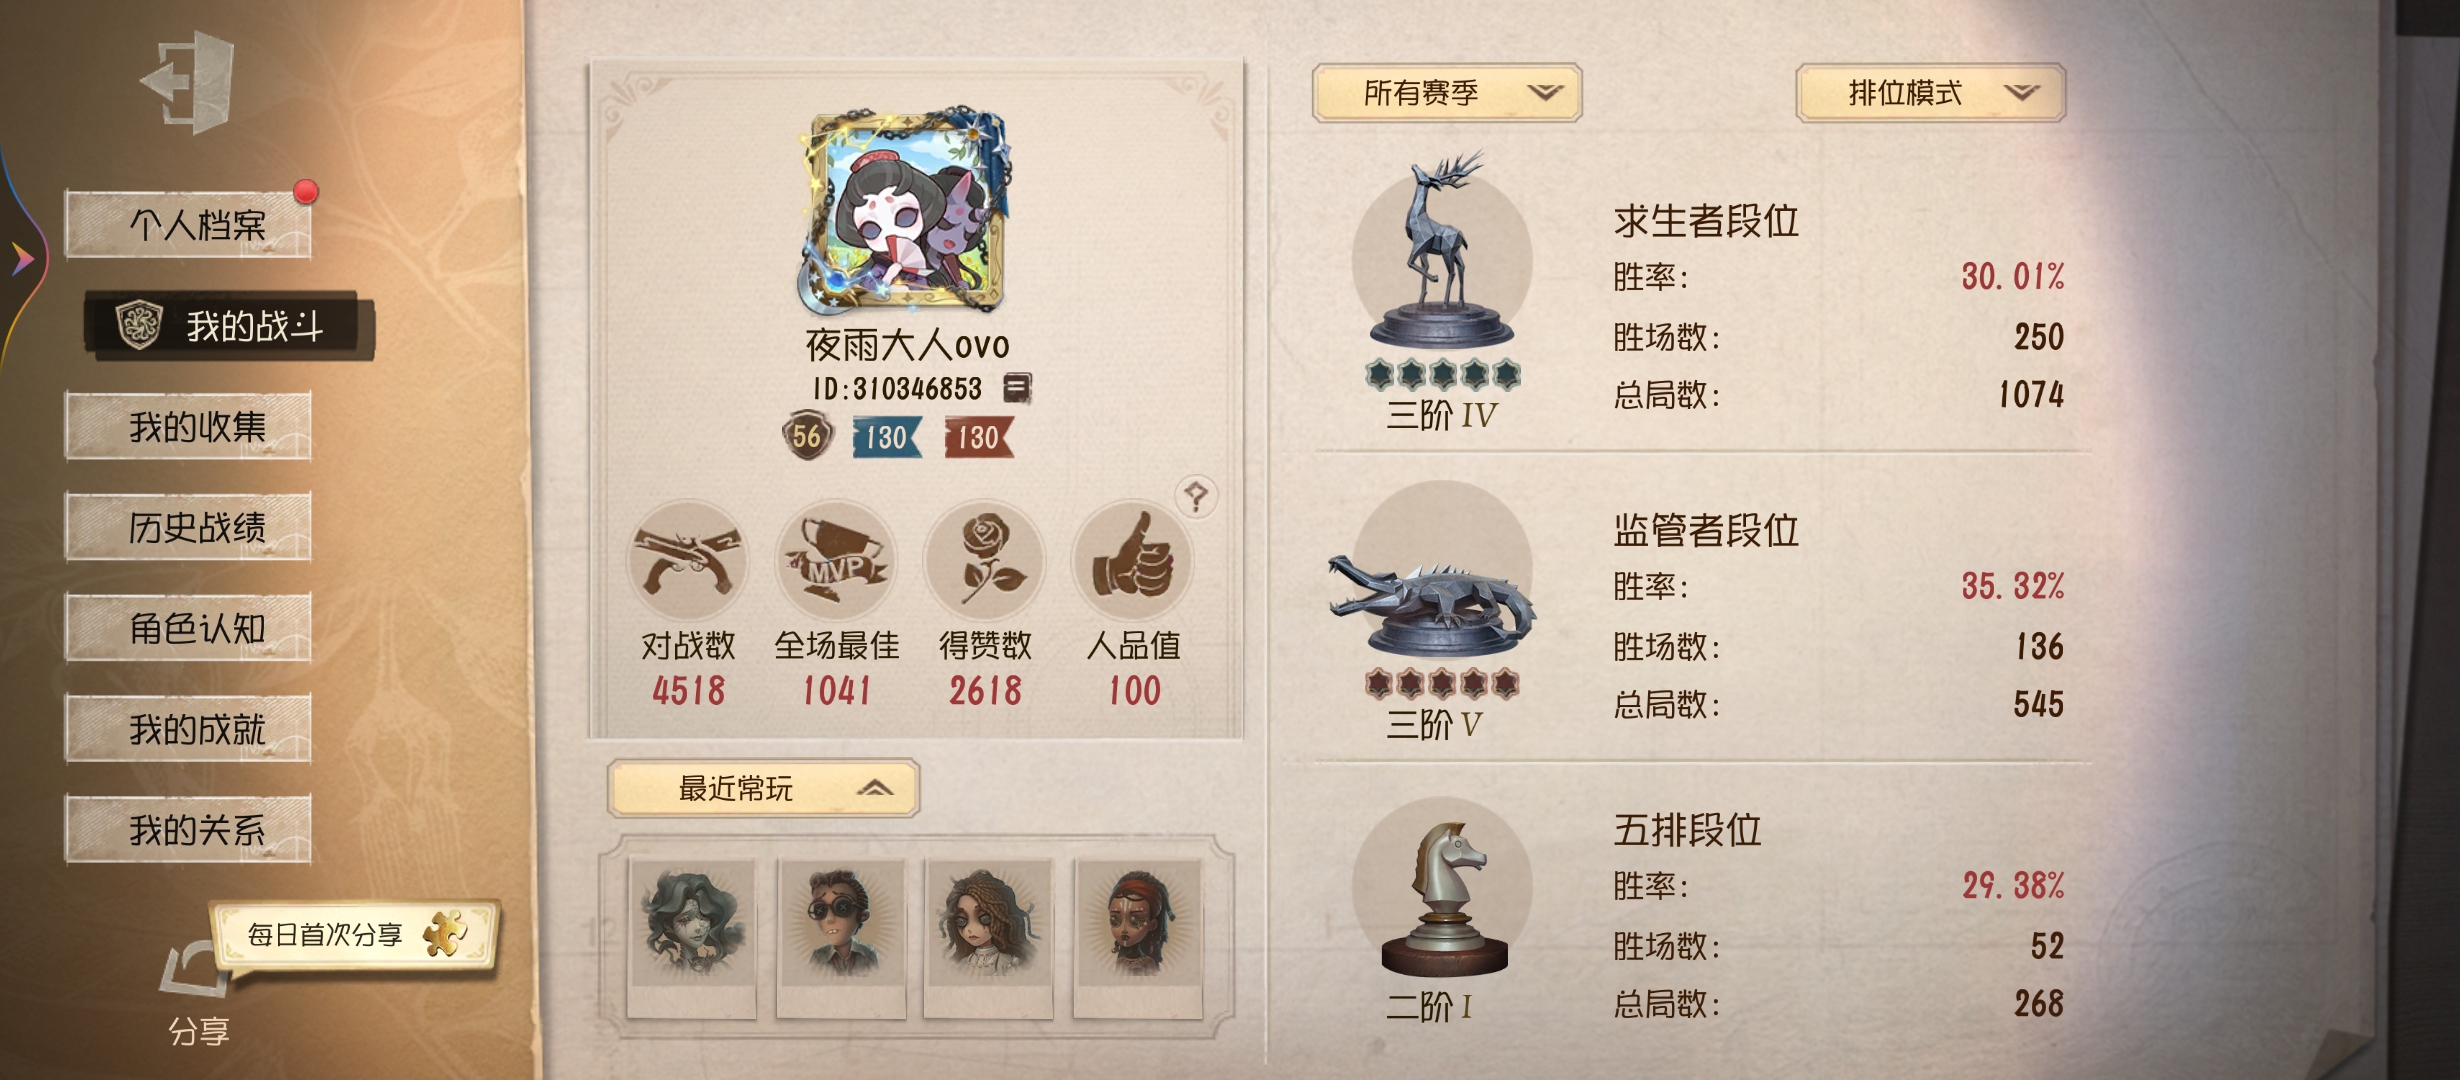The height and width of the screenshot is (1080, 2460).
Task: Click the question mark help icon
Action: pos(1195,495)
